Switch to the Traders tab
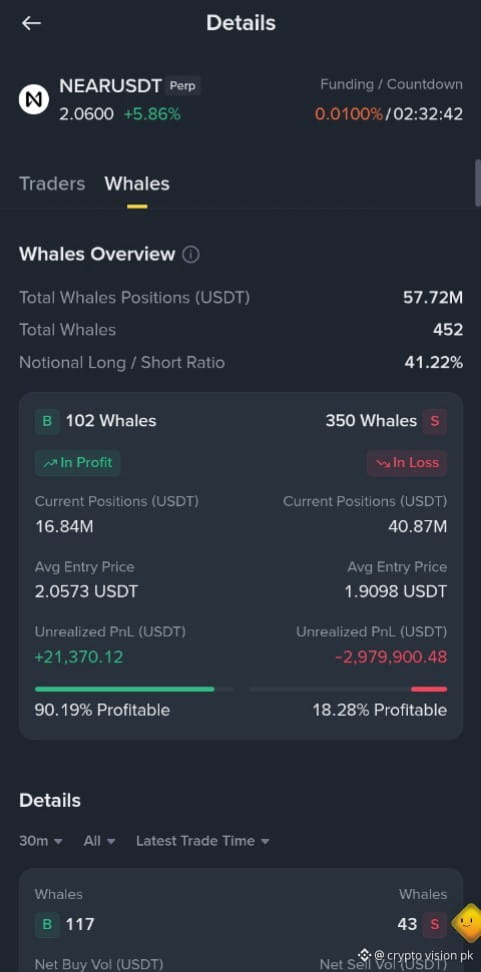This screenshot has width=481, height=972. point(52,184)
